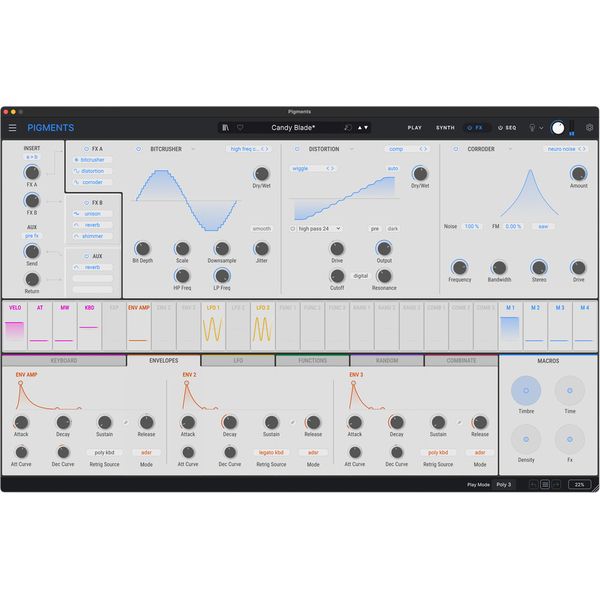Viewport: 600px width, 600px height.
Task: Toggle the Corroder effect on or off
Action: [456, 149]
